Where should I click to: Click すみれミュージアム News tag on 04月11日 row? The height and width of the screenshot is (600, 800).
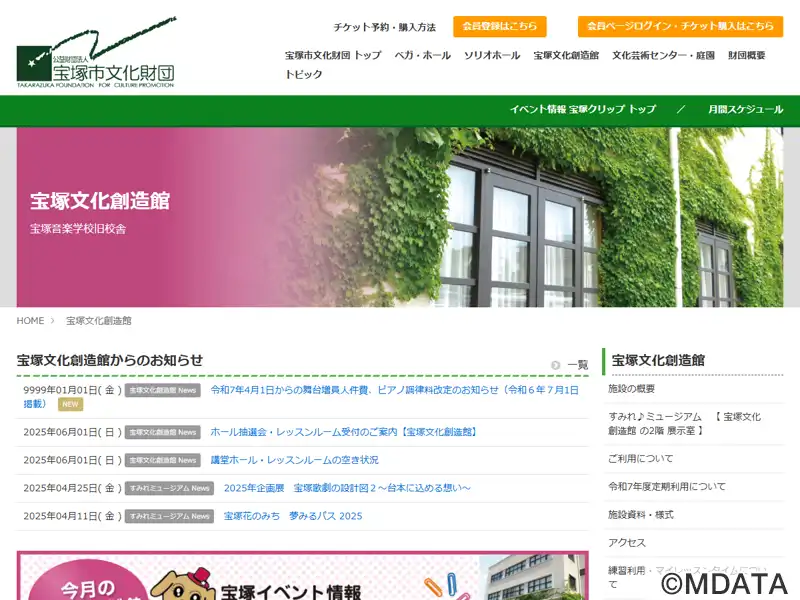(x=169, y=516)
